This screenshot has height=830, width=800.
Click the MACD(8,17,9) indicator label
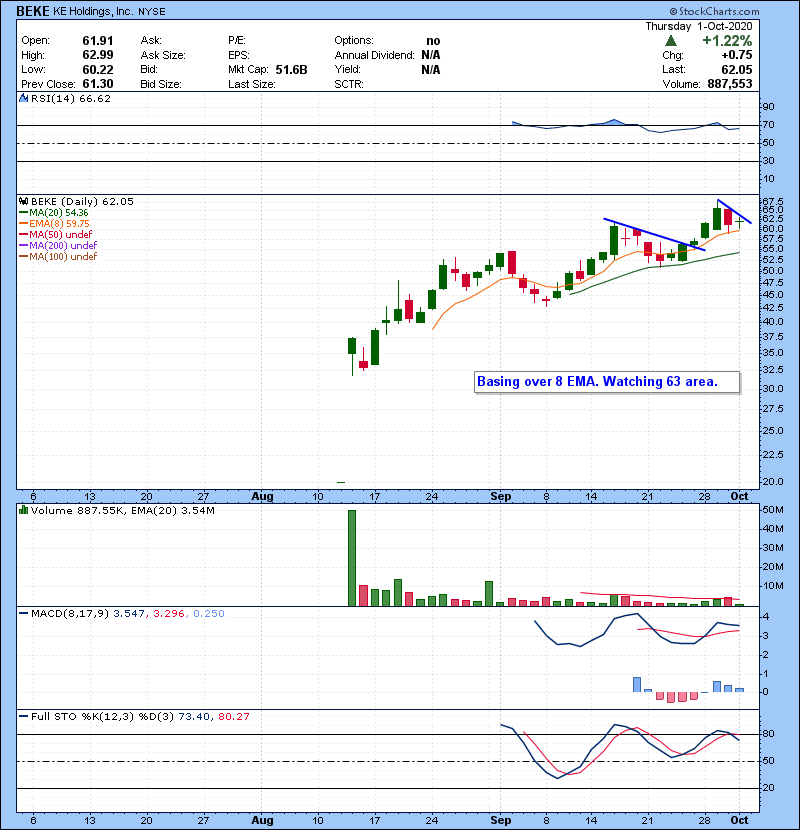(x=70, y=614)
